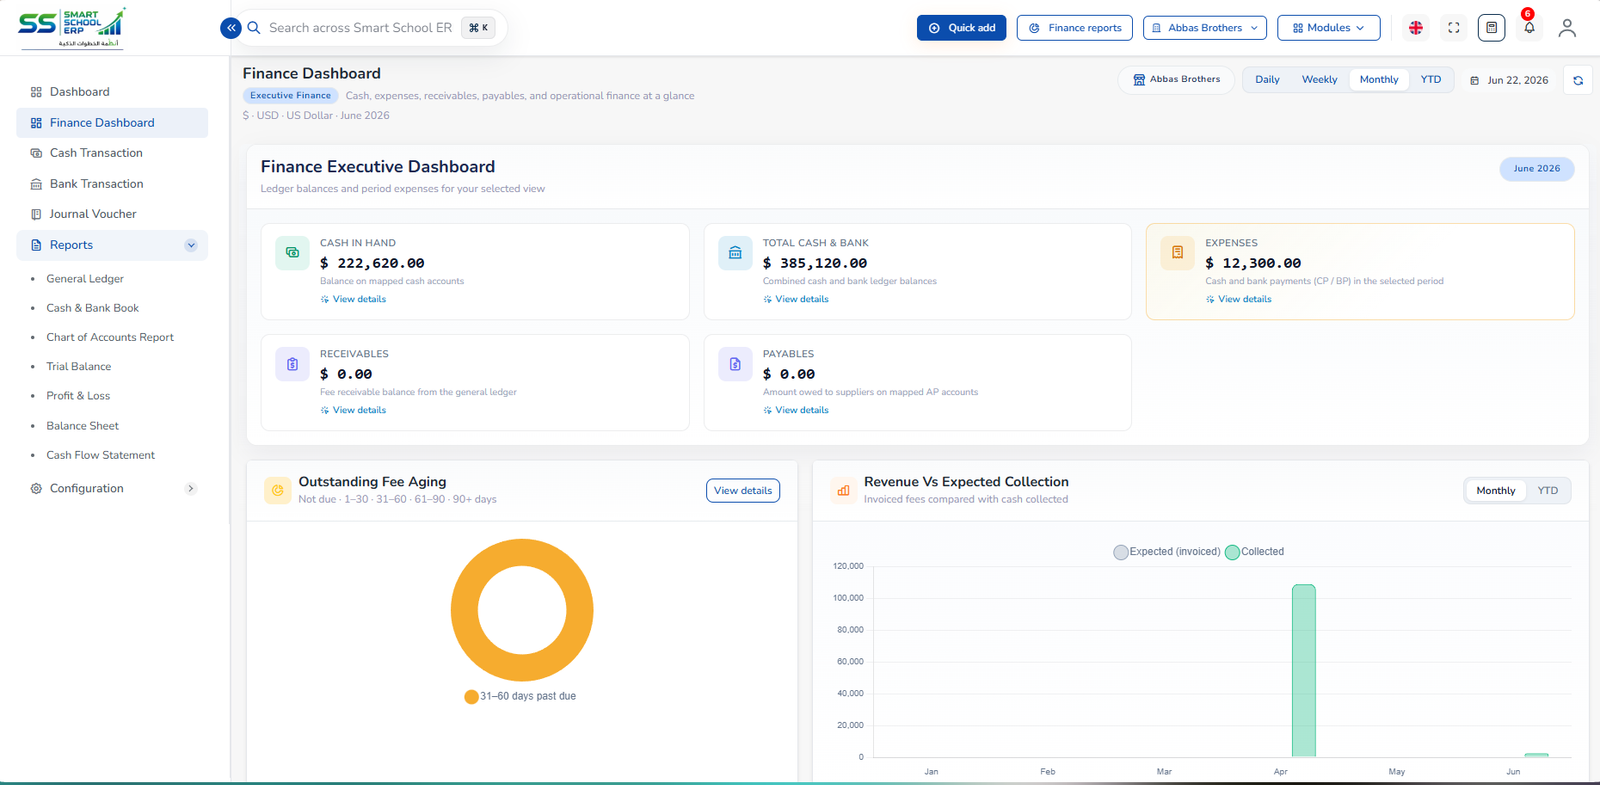Open the user profile icon
The height and width of the screenshot is (785, 1600).
[x=1567, y=28]
